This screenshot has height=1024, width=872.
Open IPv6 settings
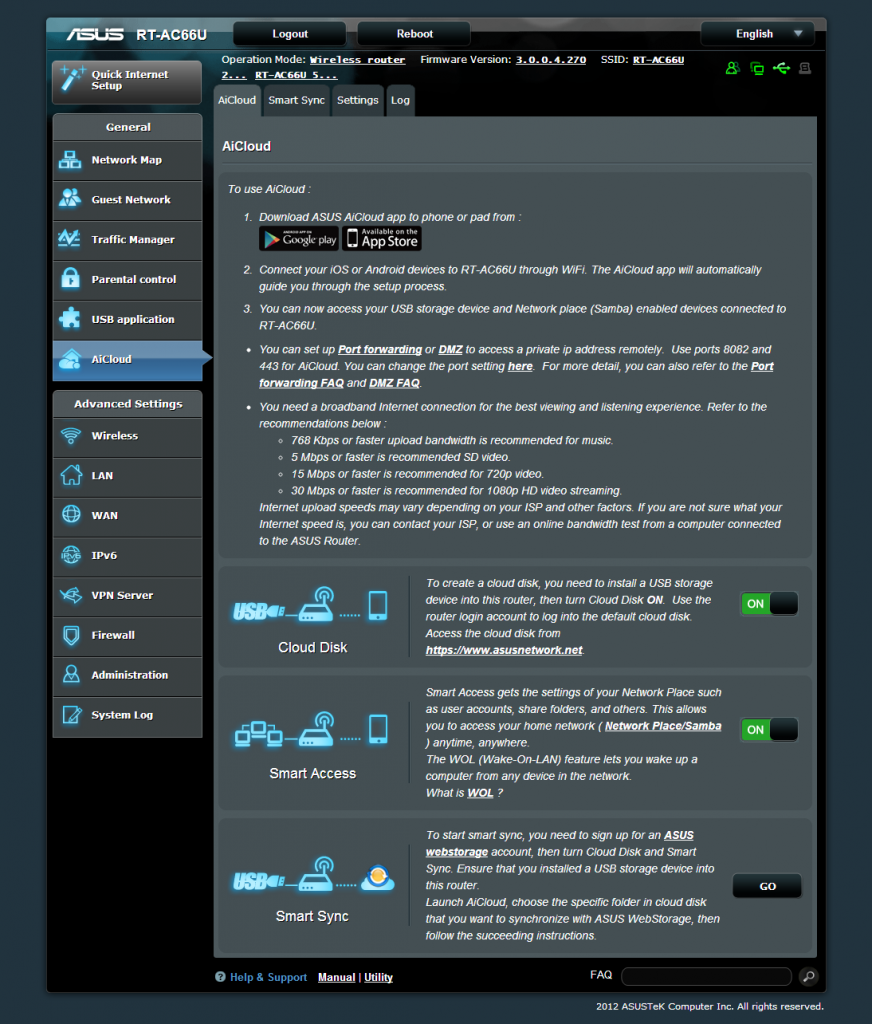(127, 555)
